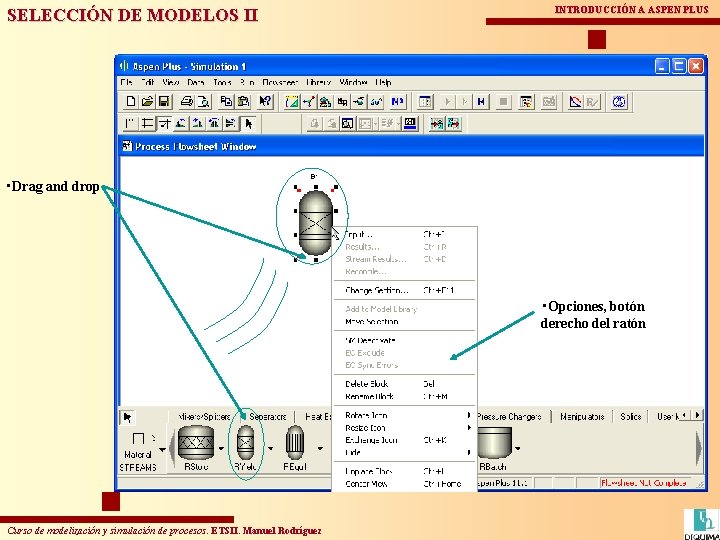Click the Save diskette icon

163,101
